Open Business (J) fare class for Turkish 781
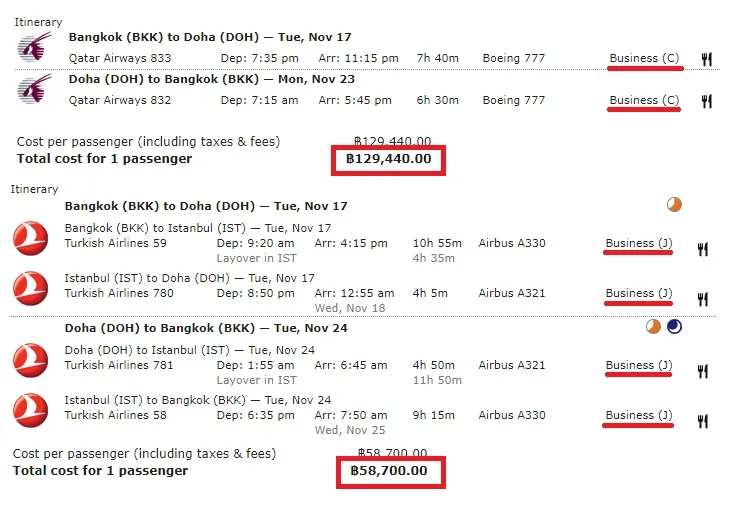 [639, 365]
